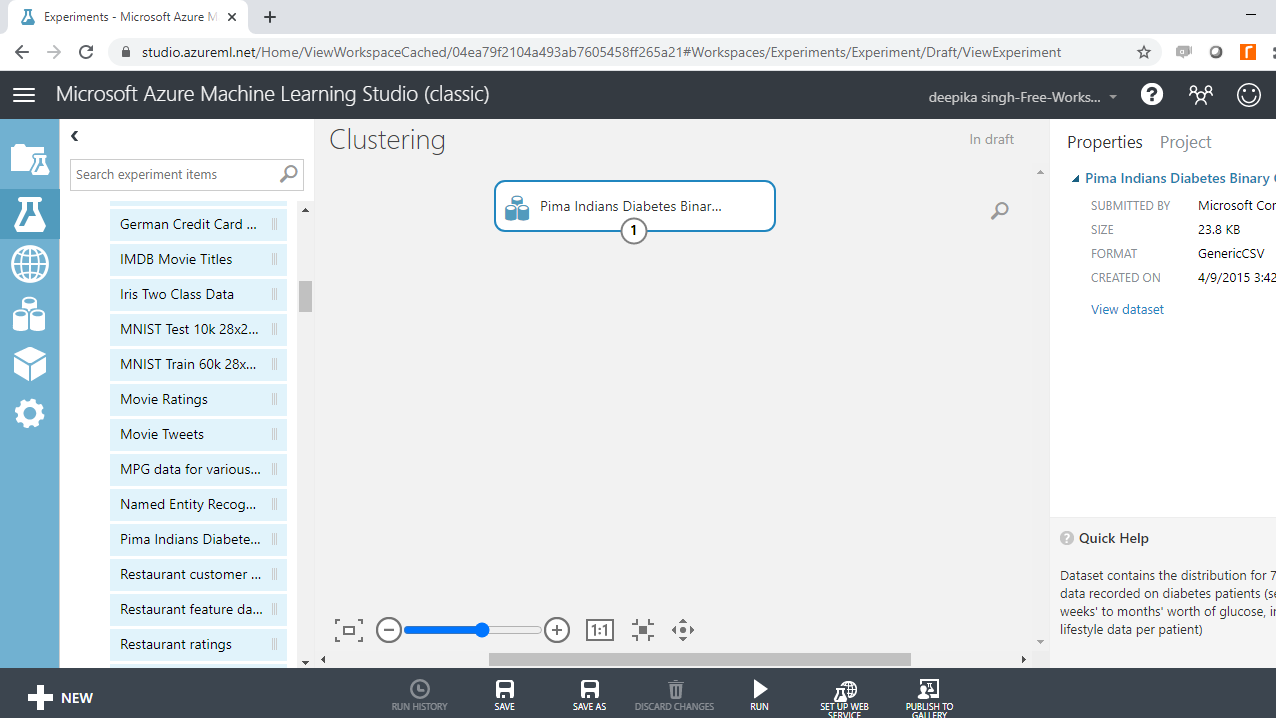Click Publish to Gallery

tap(929, 697)
